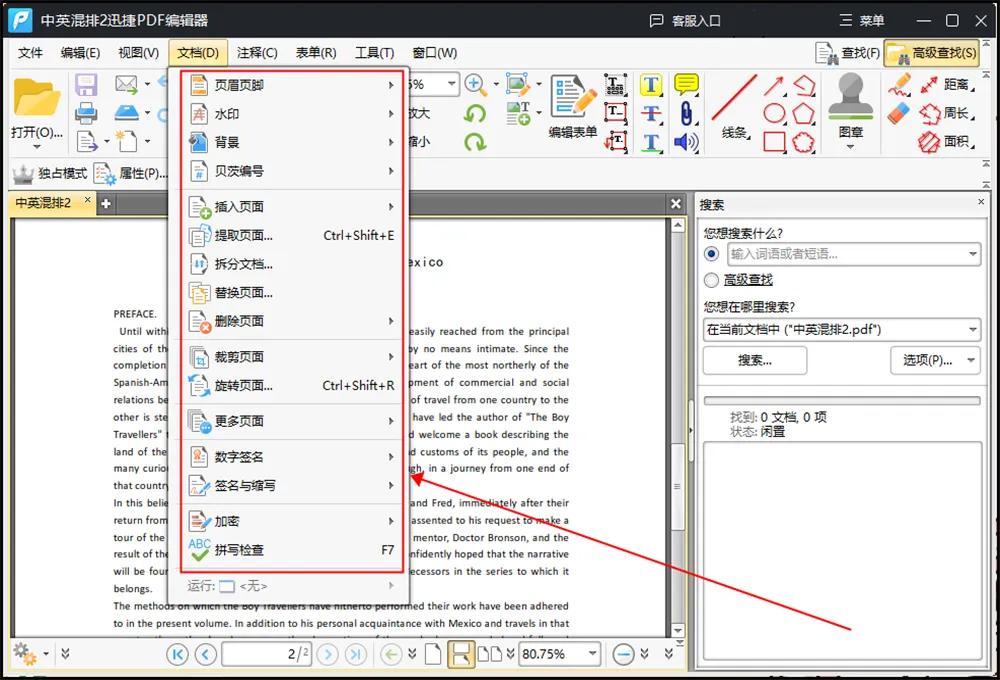The height and width of the screenshot is (680, 1000).
Task: Select the advanced search (高级查找) radio button
Action: pos(712,280)
